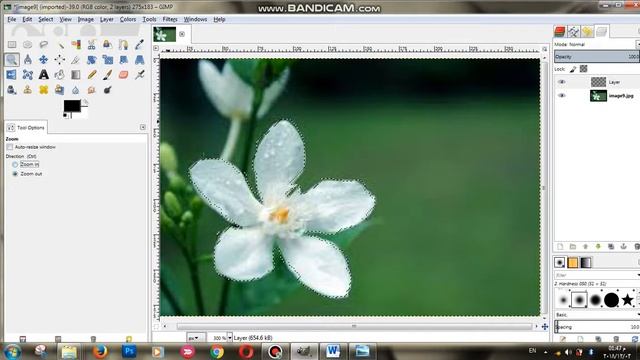640x360 pixels.
Task: Toggle lock alpha channel icon
Action: (584, 69)
